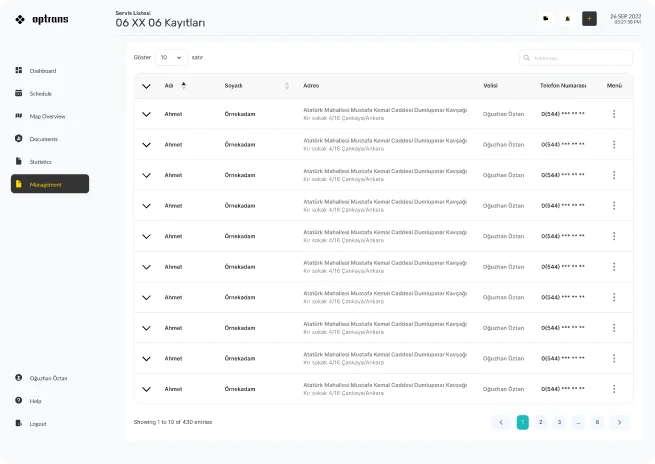Open Map Overview in sidebar
The image size is (655, 464).
pos(47,116)
